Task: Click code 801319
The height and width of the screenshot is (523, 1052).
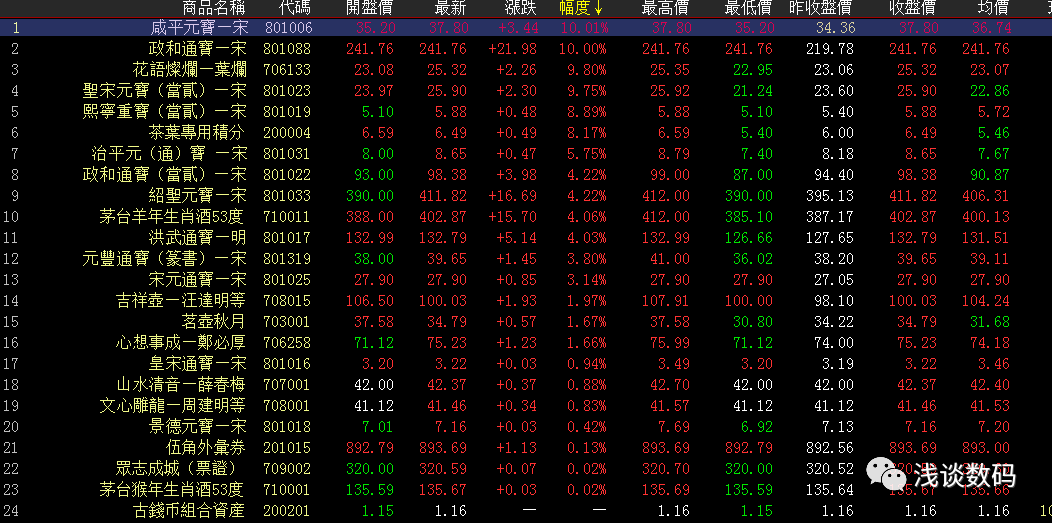Action: [x=288, y=258]
